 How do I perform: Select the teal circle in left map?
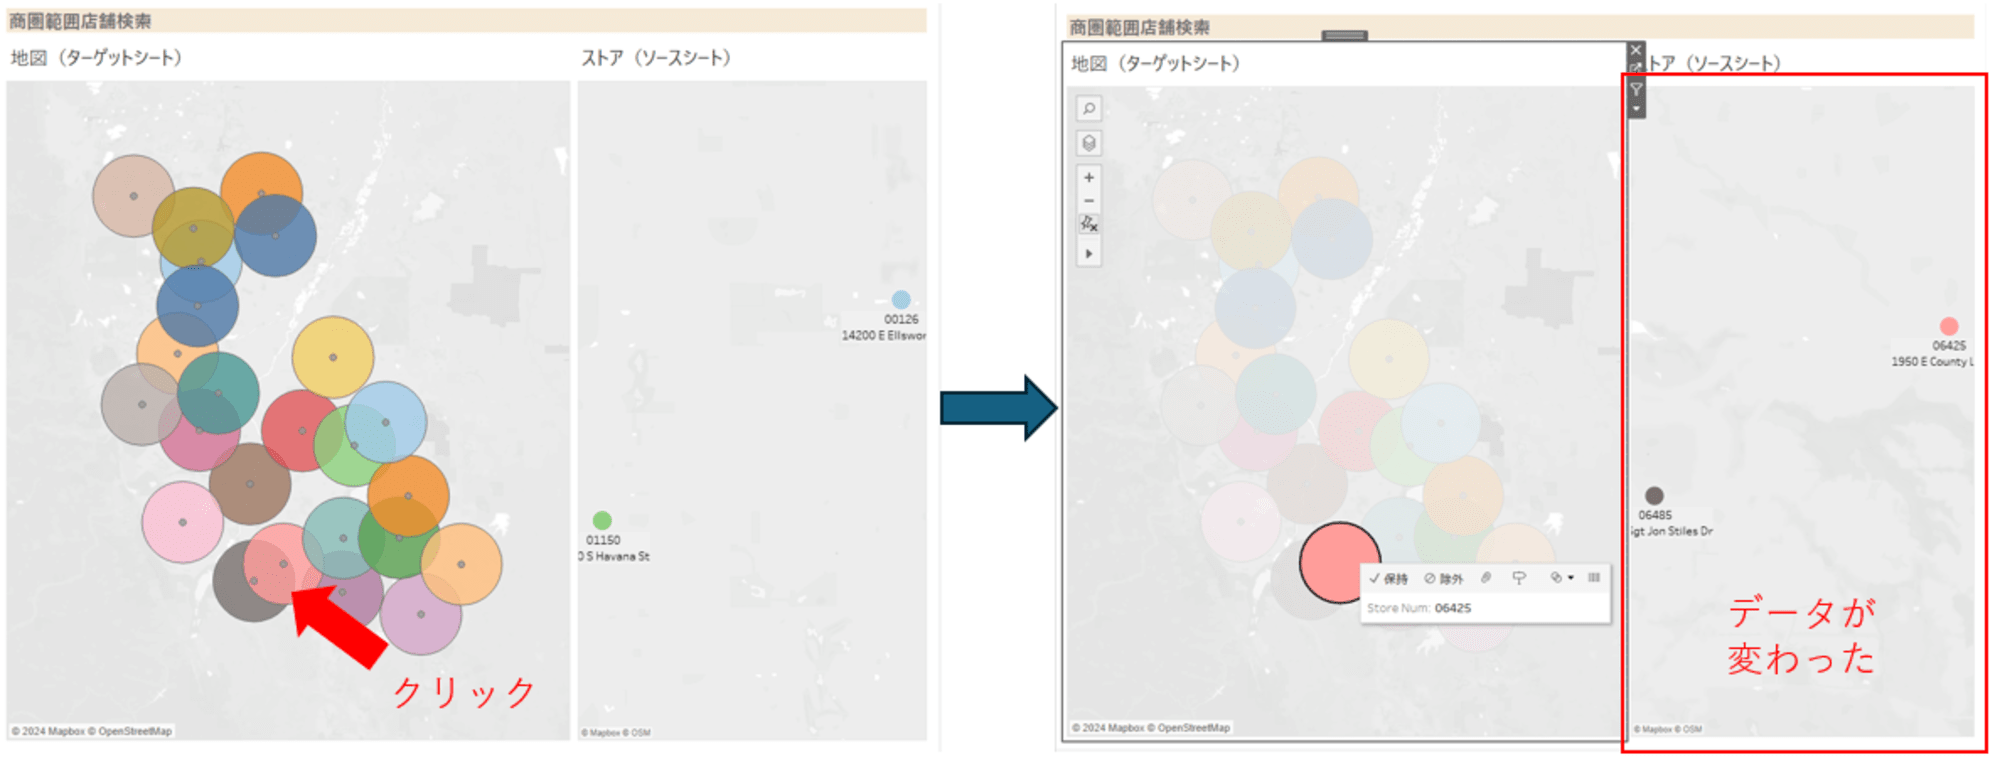218,393
